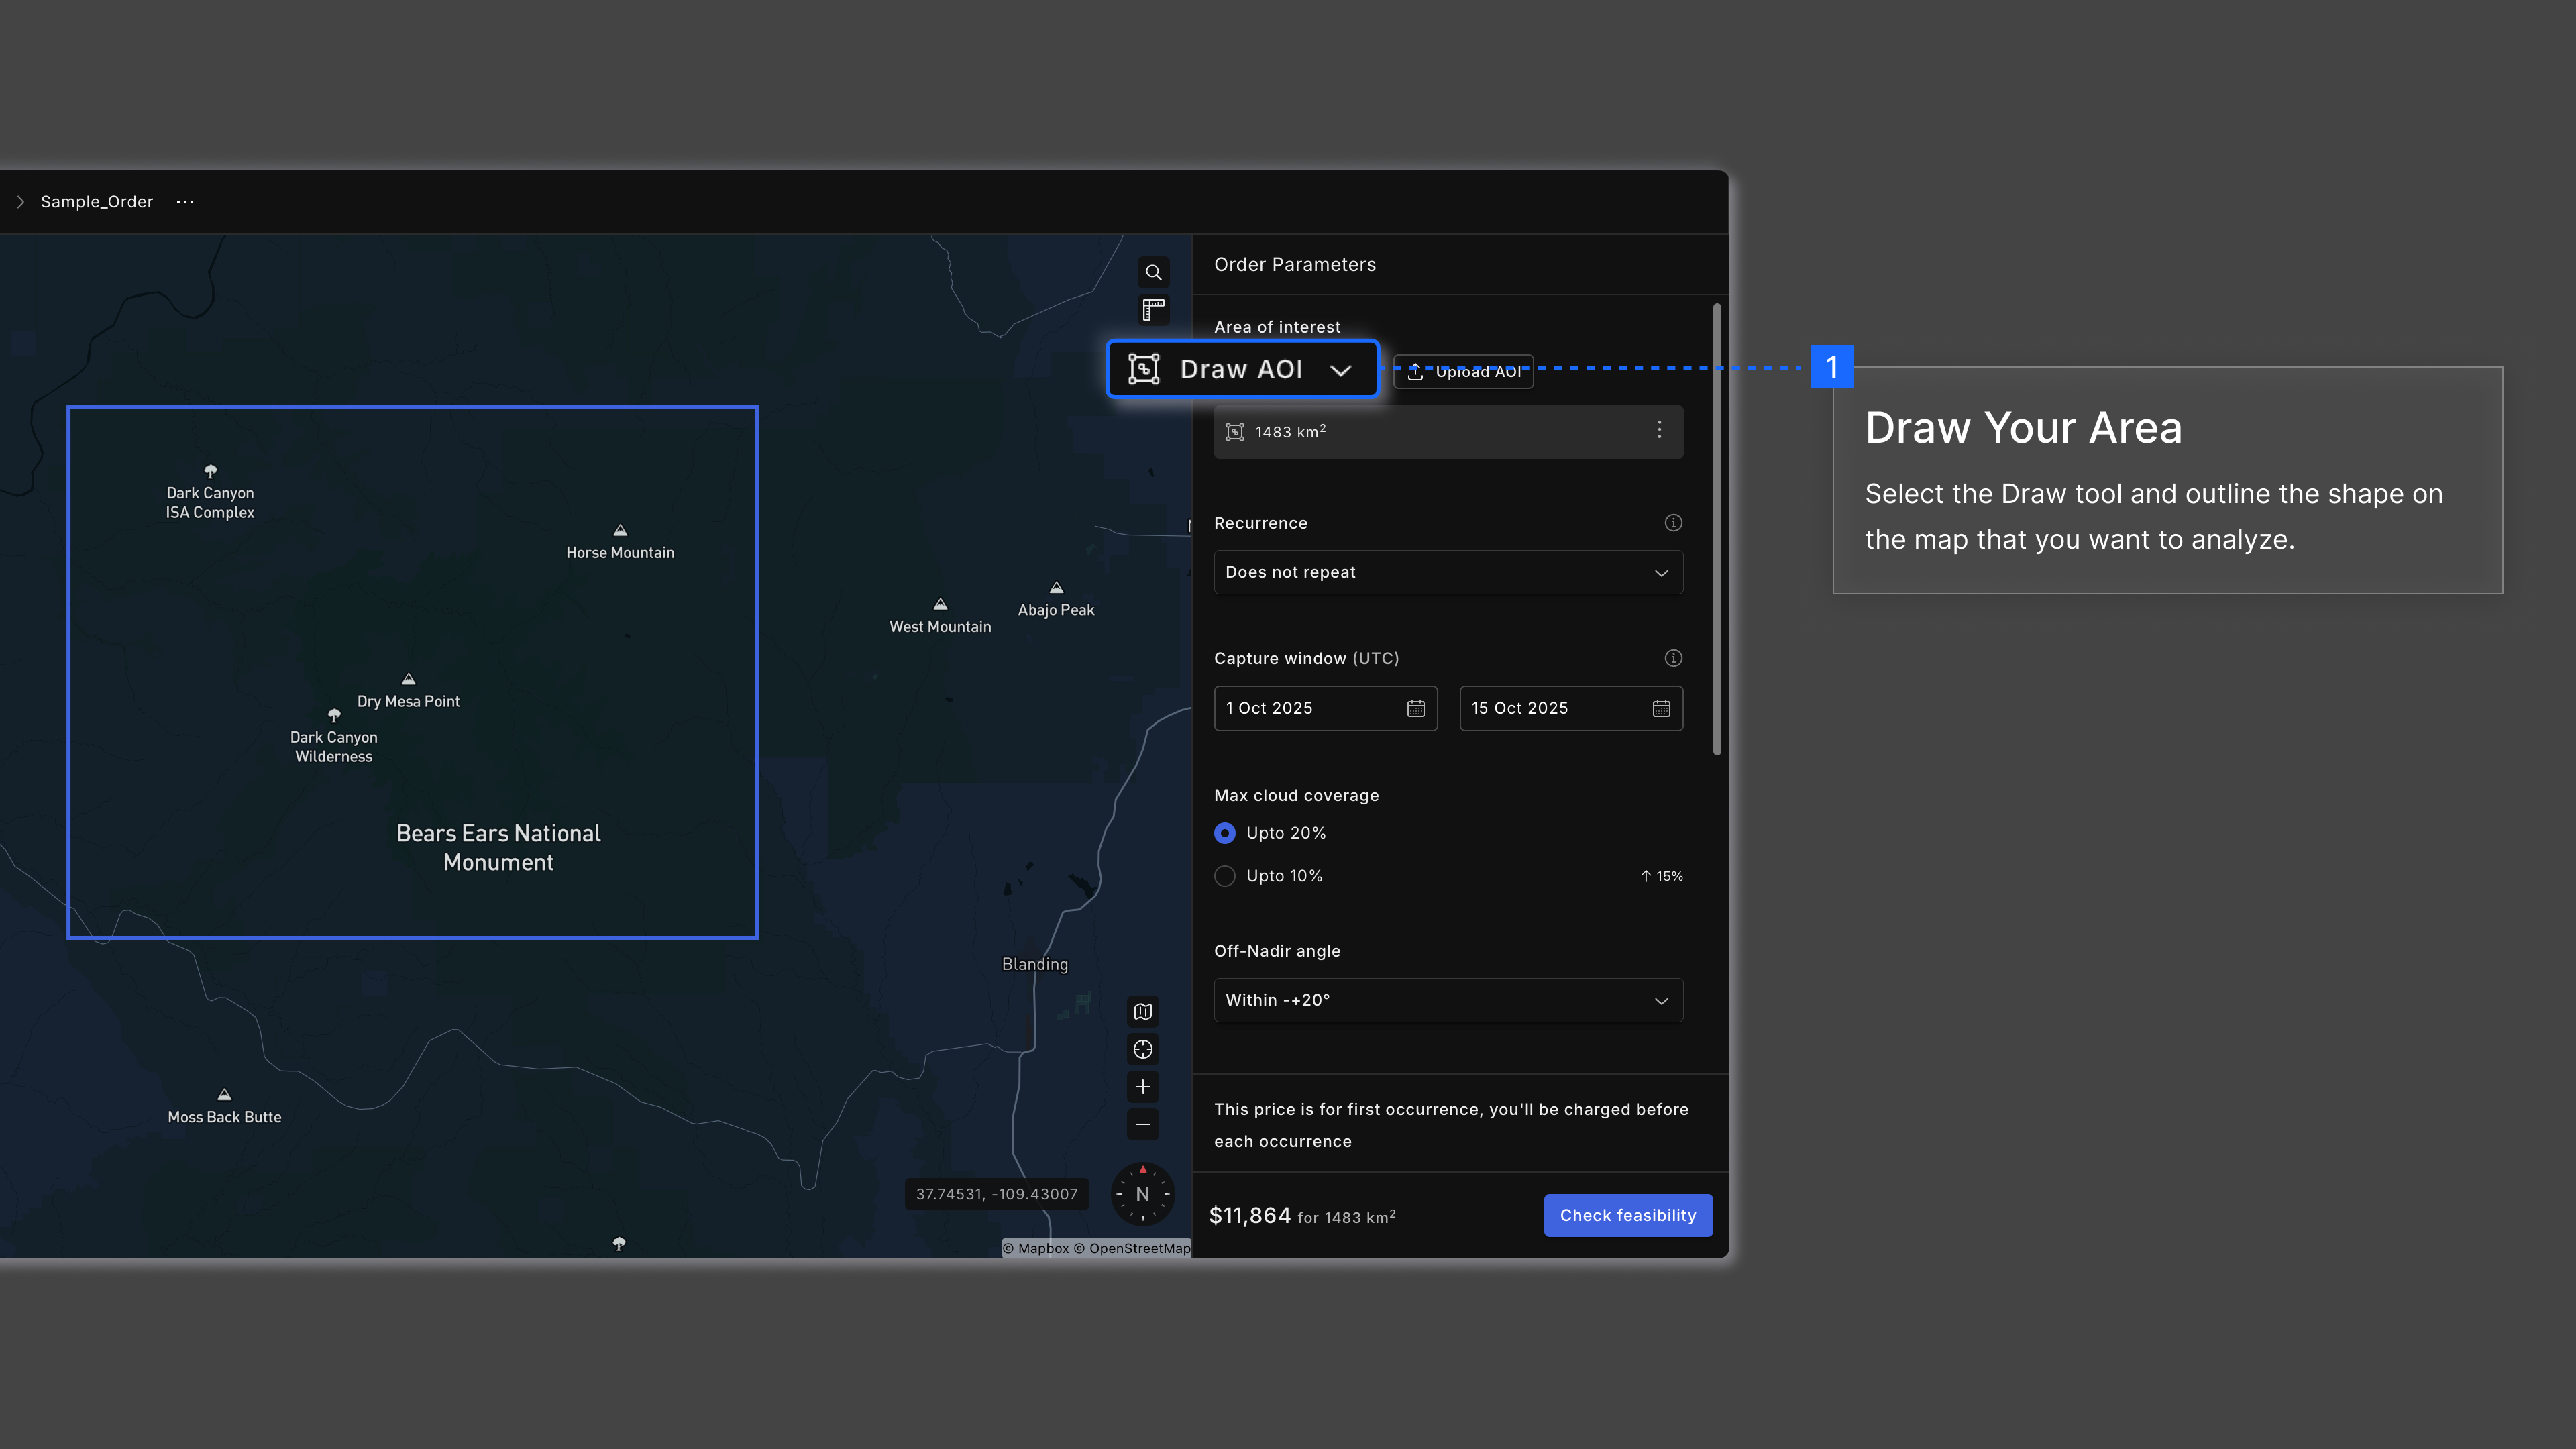Zoom out with the minus icon
The height and width of the screenshot is (1449, 2576).
[x=1143, y=1124]
